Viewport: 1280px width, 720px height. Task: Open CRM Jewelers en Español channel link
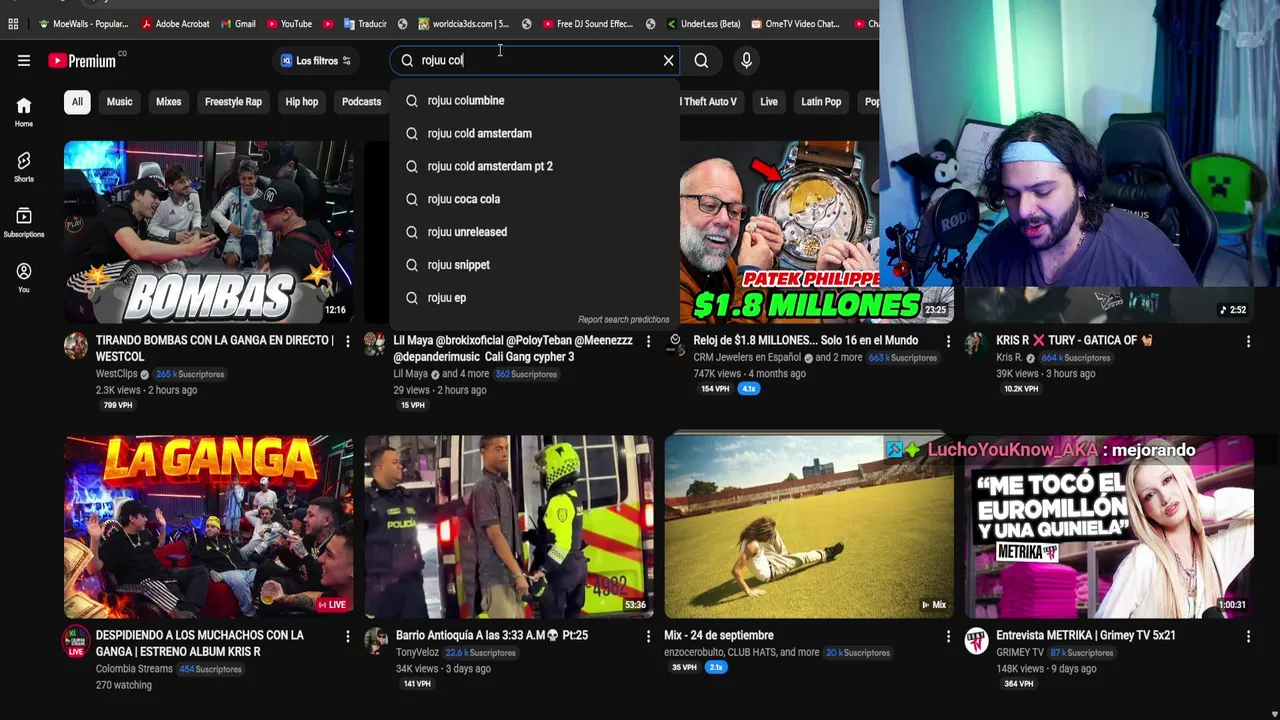point(747,357)
